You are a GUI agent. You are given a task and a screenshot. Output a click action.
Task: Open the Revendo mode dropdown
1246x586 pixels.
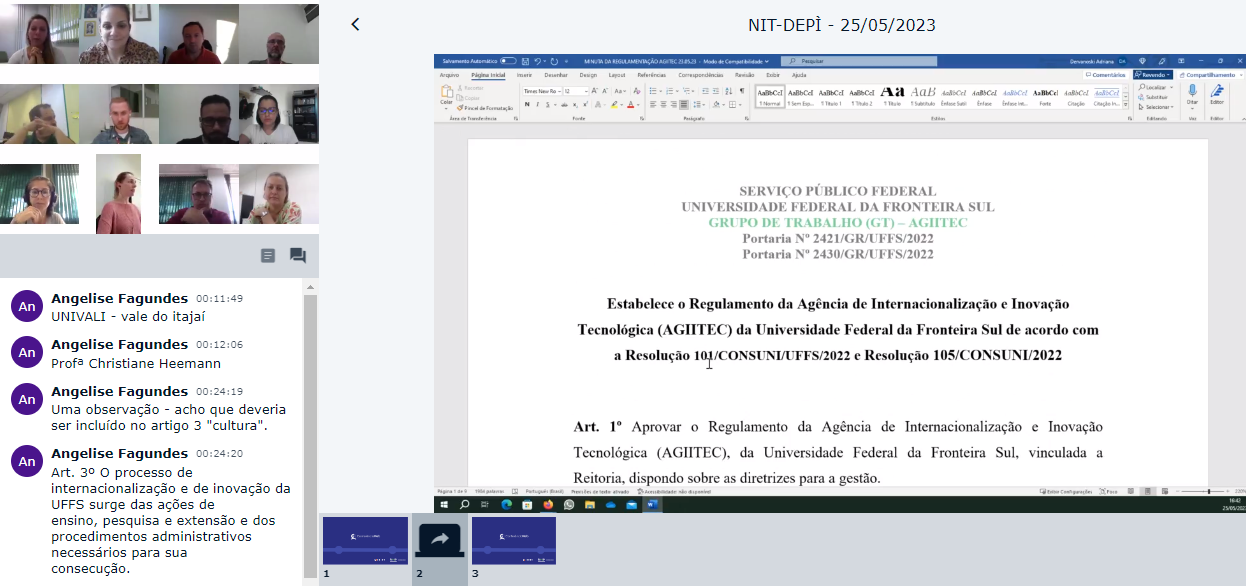point(1152,75)
